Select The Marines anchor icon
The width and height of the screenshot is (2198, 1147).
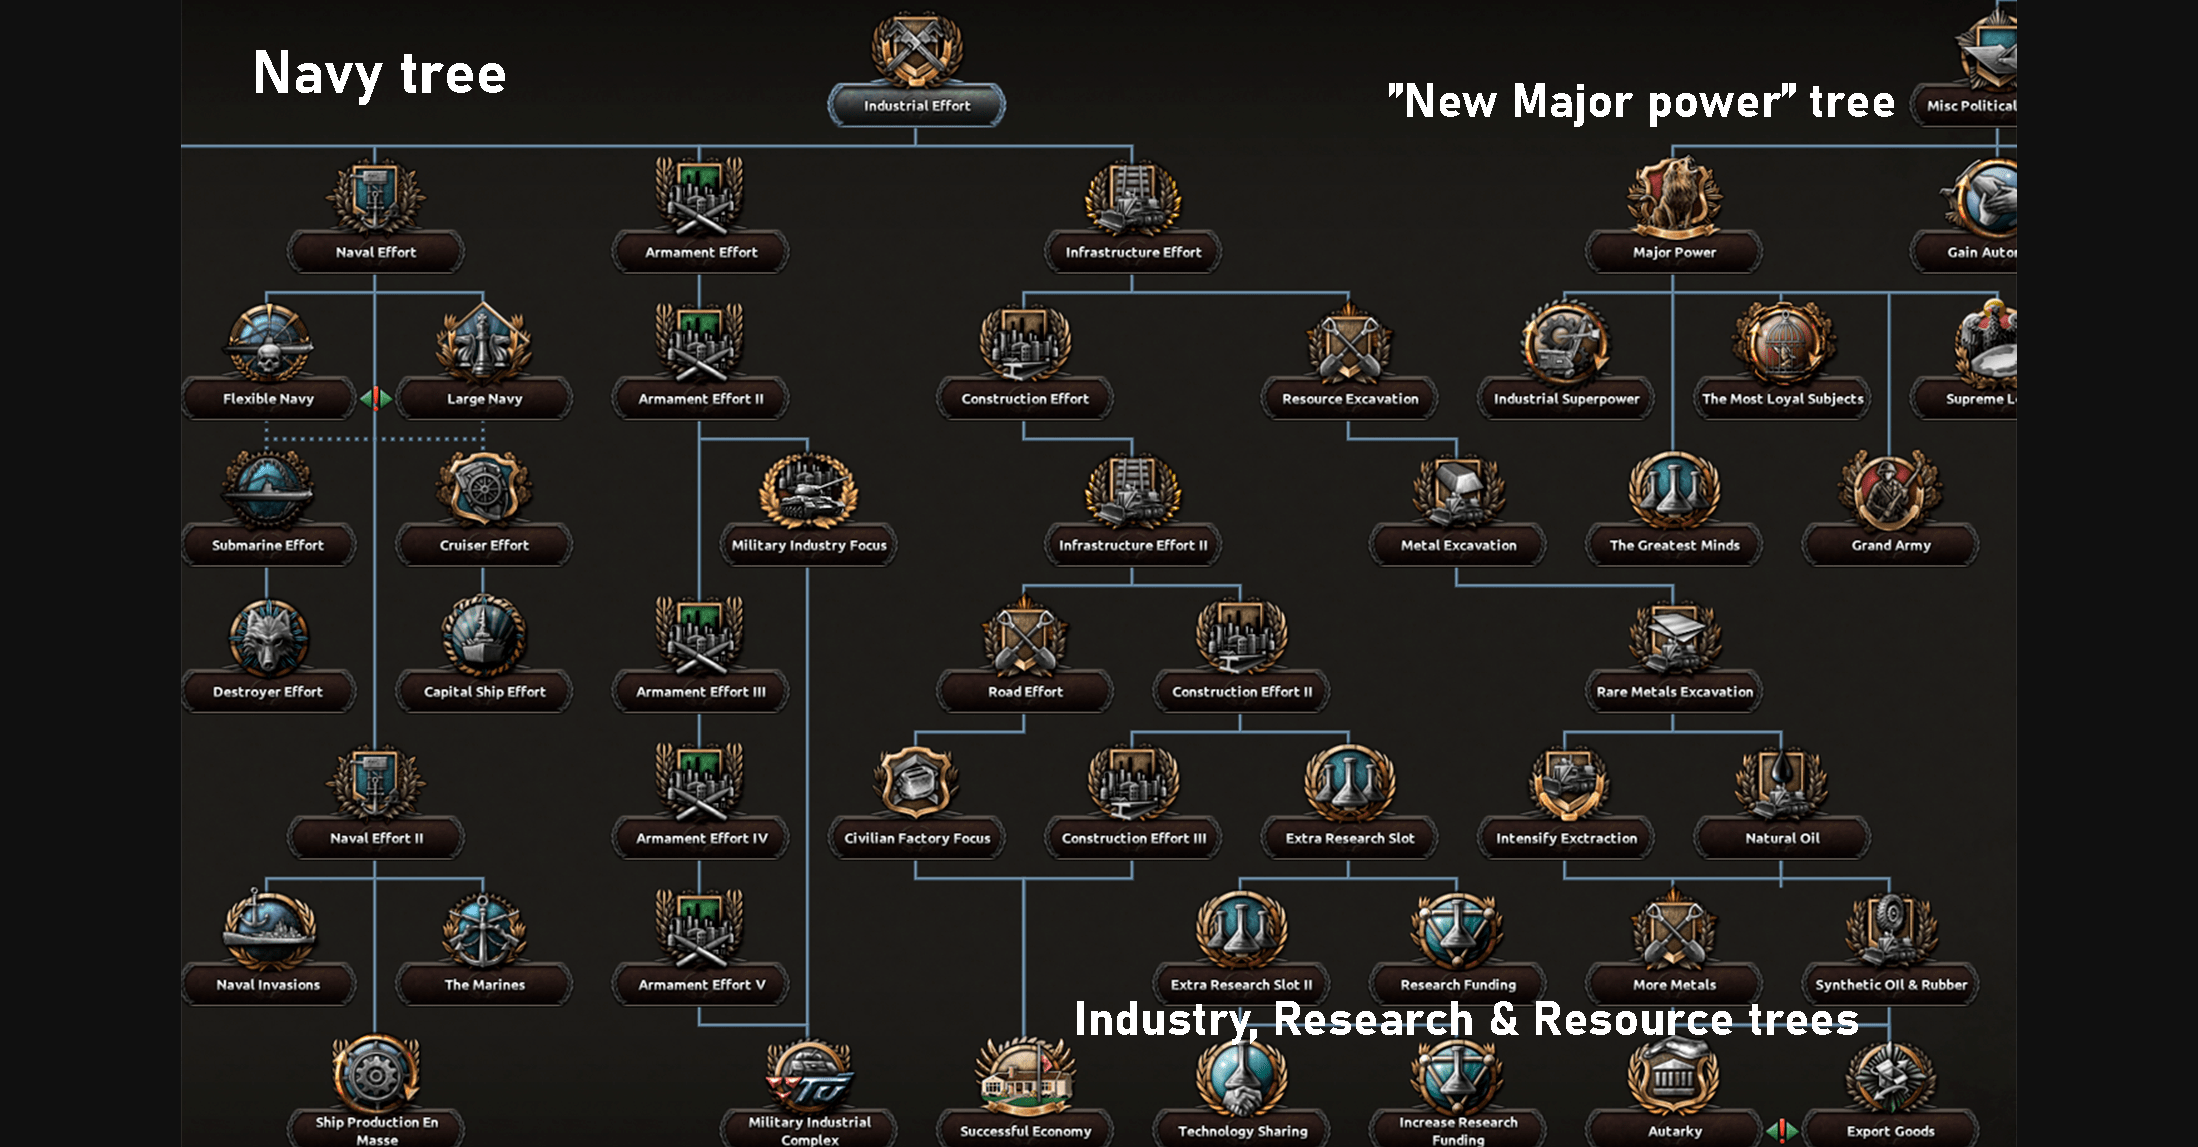[484, 930]
